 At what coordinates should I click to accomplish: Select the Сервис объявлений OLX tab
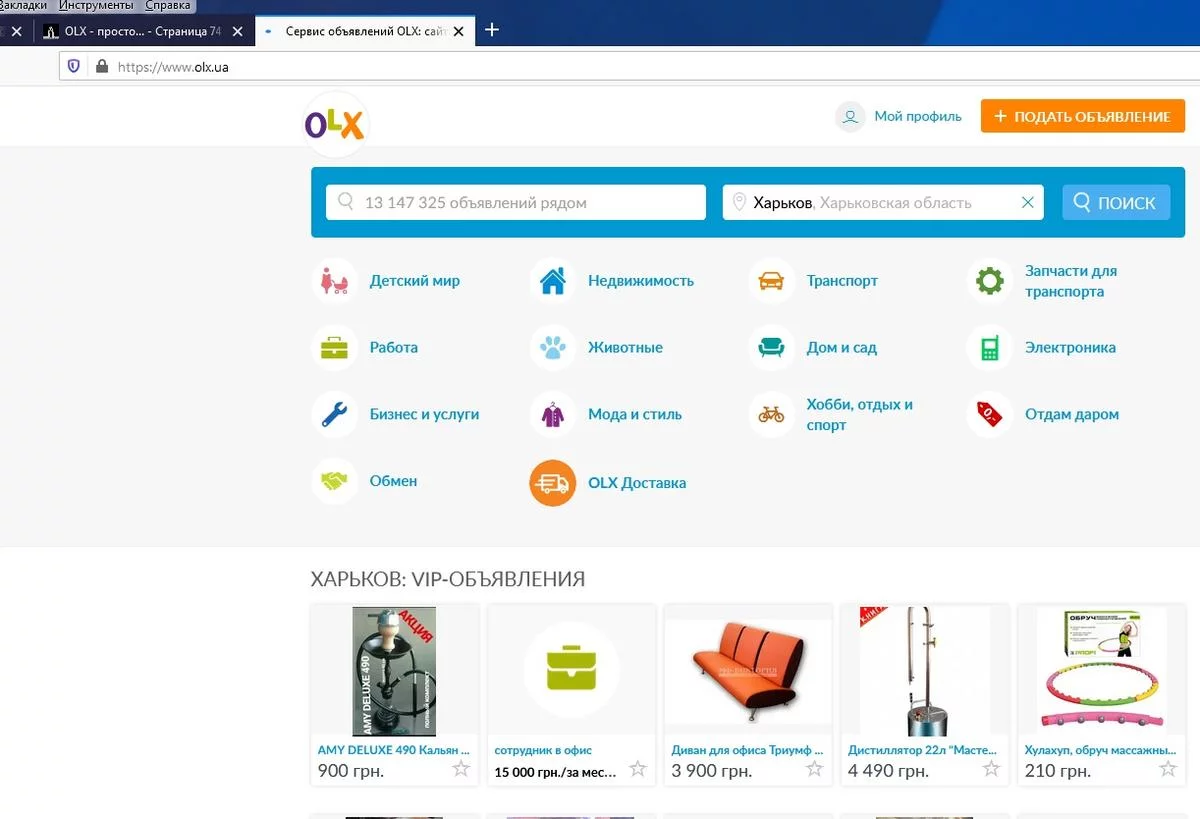coord(363,31)
